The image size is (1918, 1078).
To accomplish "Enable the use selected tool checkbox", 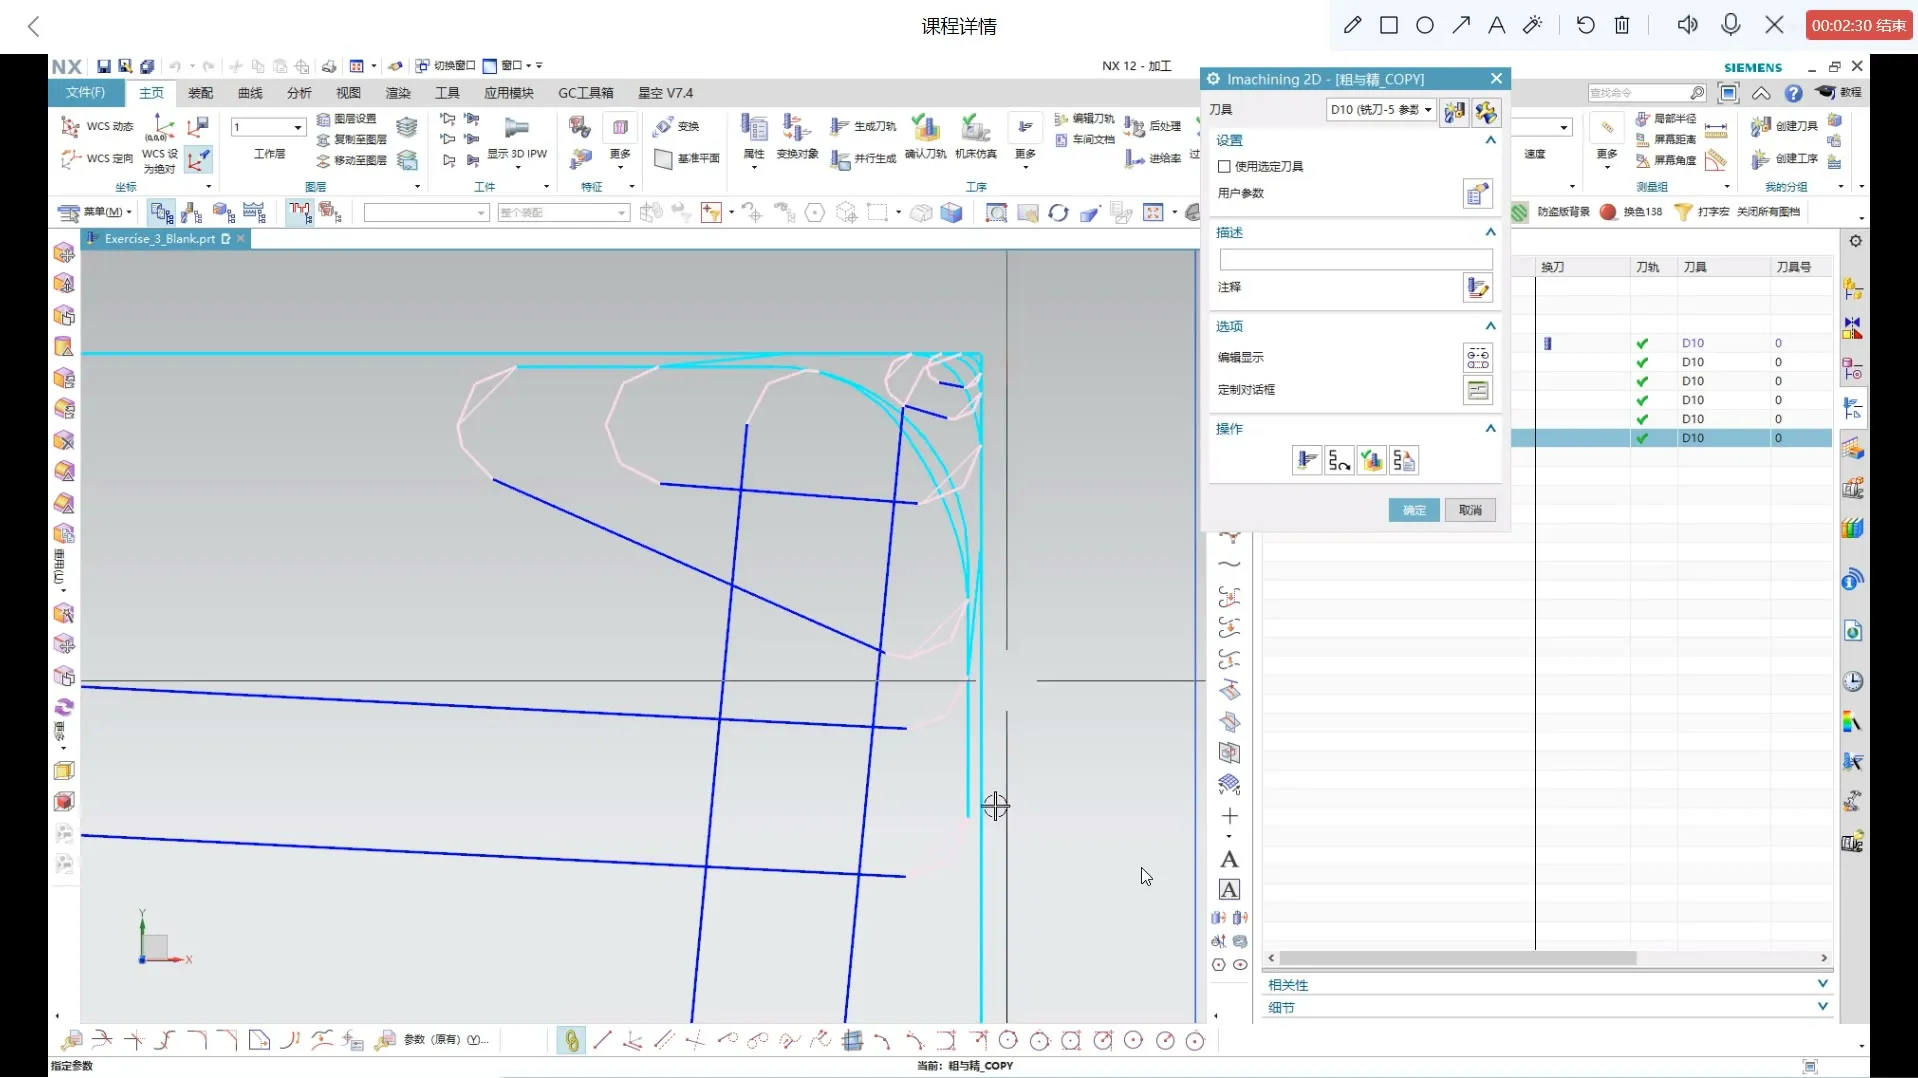I will pyautogui.click(x=1224, y=166).
